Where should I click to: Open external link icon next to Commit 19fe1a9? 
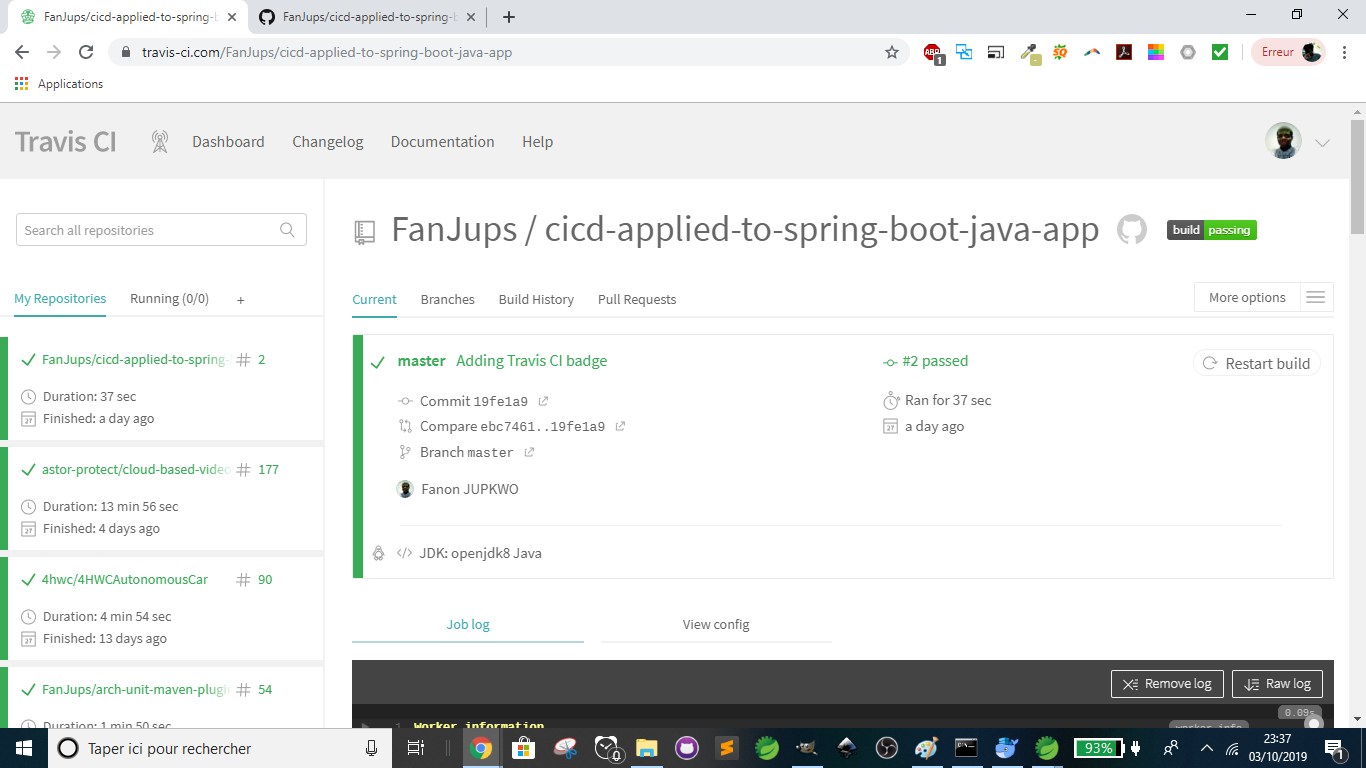(x=544, y=401)
